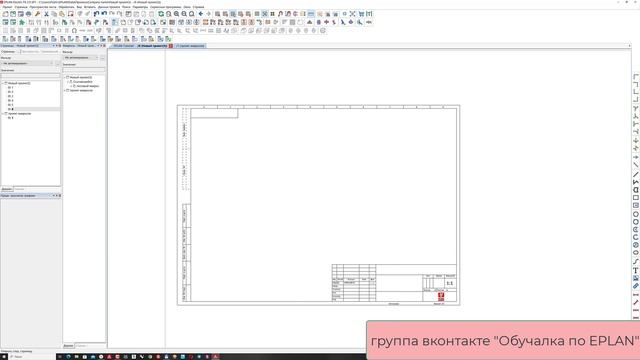Click the red logo in title block

(x=441, y=296)
